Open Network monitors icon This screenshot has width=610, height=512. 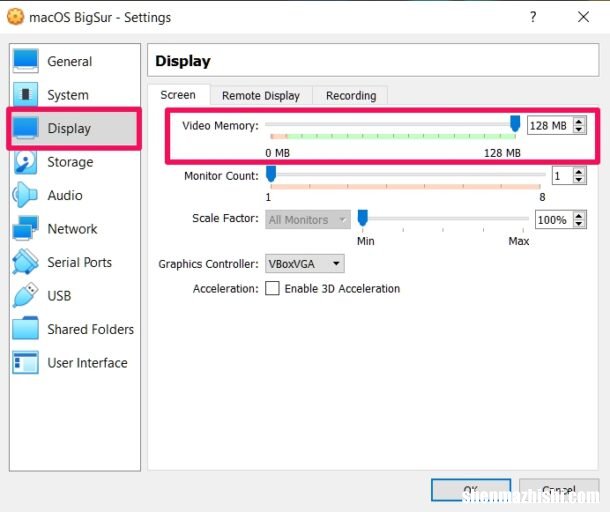tap(25, 228)
